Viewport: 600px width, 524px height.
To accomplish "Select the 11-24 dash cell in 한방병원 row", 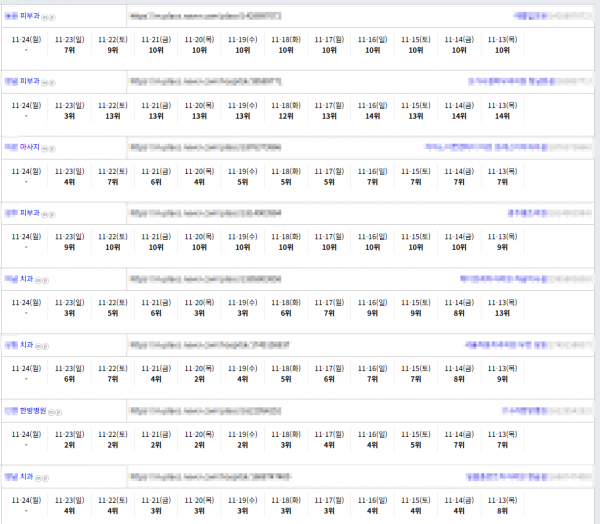I will click(26, 439).
